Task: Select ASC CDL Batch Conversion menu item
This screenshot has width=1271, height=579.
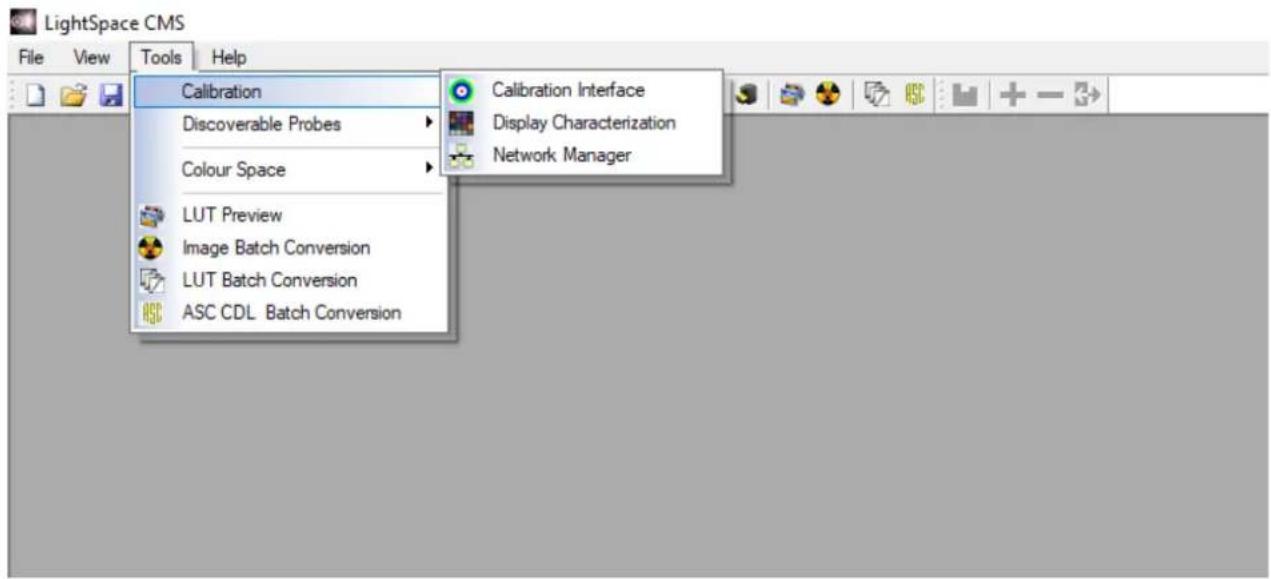Action: point(289,313)
